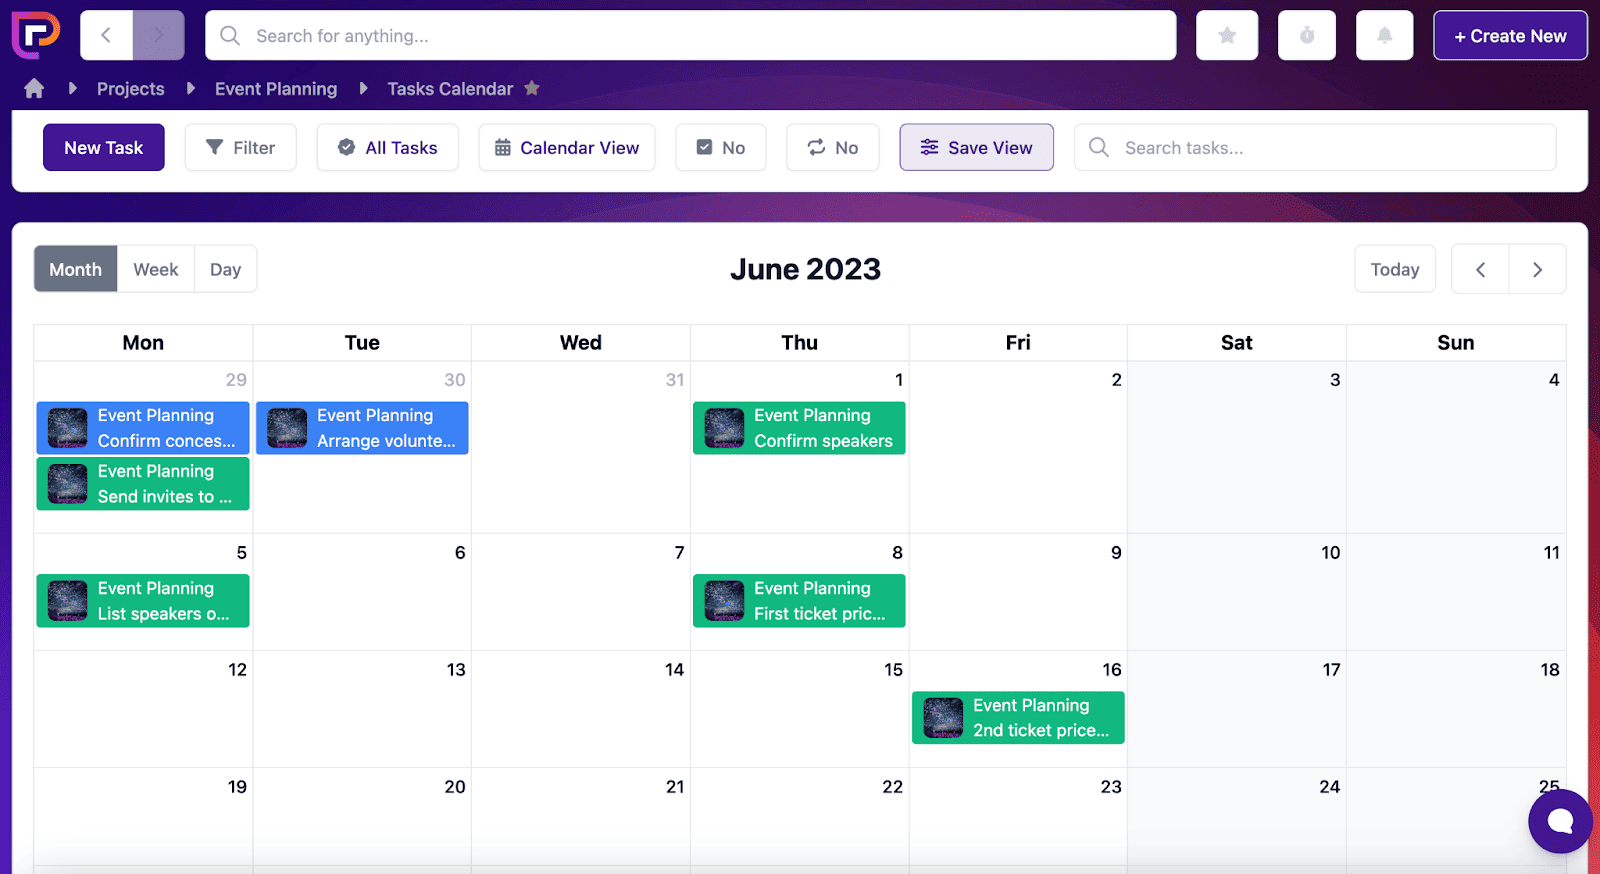The height and width of the screenshot is (874, 1600).
Task: Click the Sat column header
Action: point(1237,342)
